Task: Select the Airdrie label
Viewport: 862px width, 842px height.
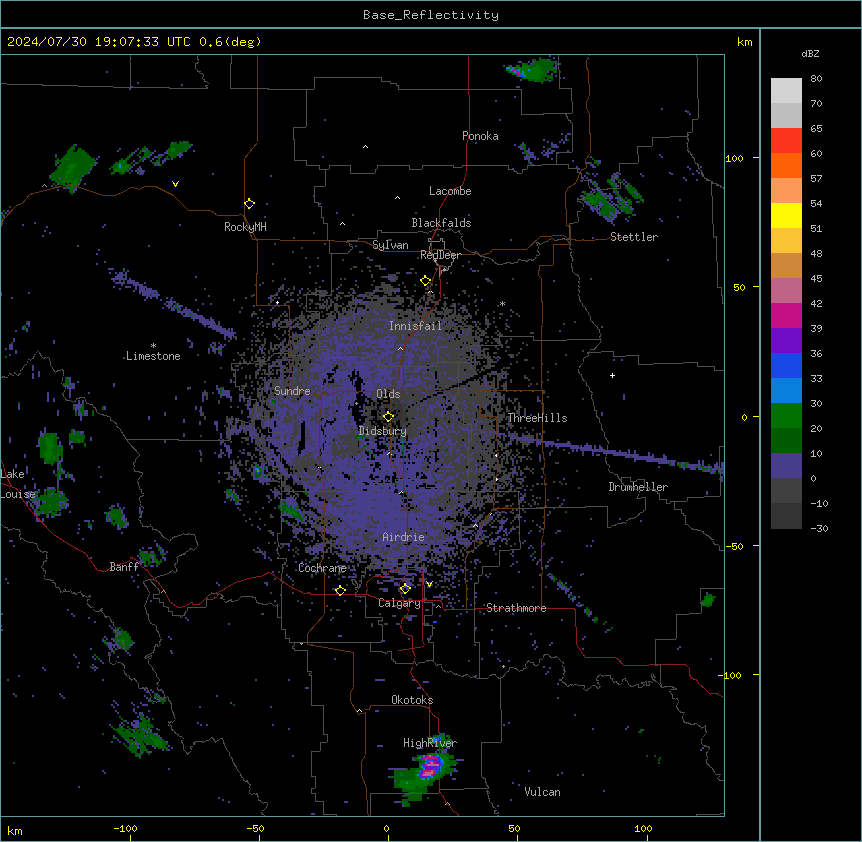Action: 403,537
